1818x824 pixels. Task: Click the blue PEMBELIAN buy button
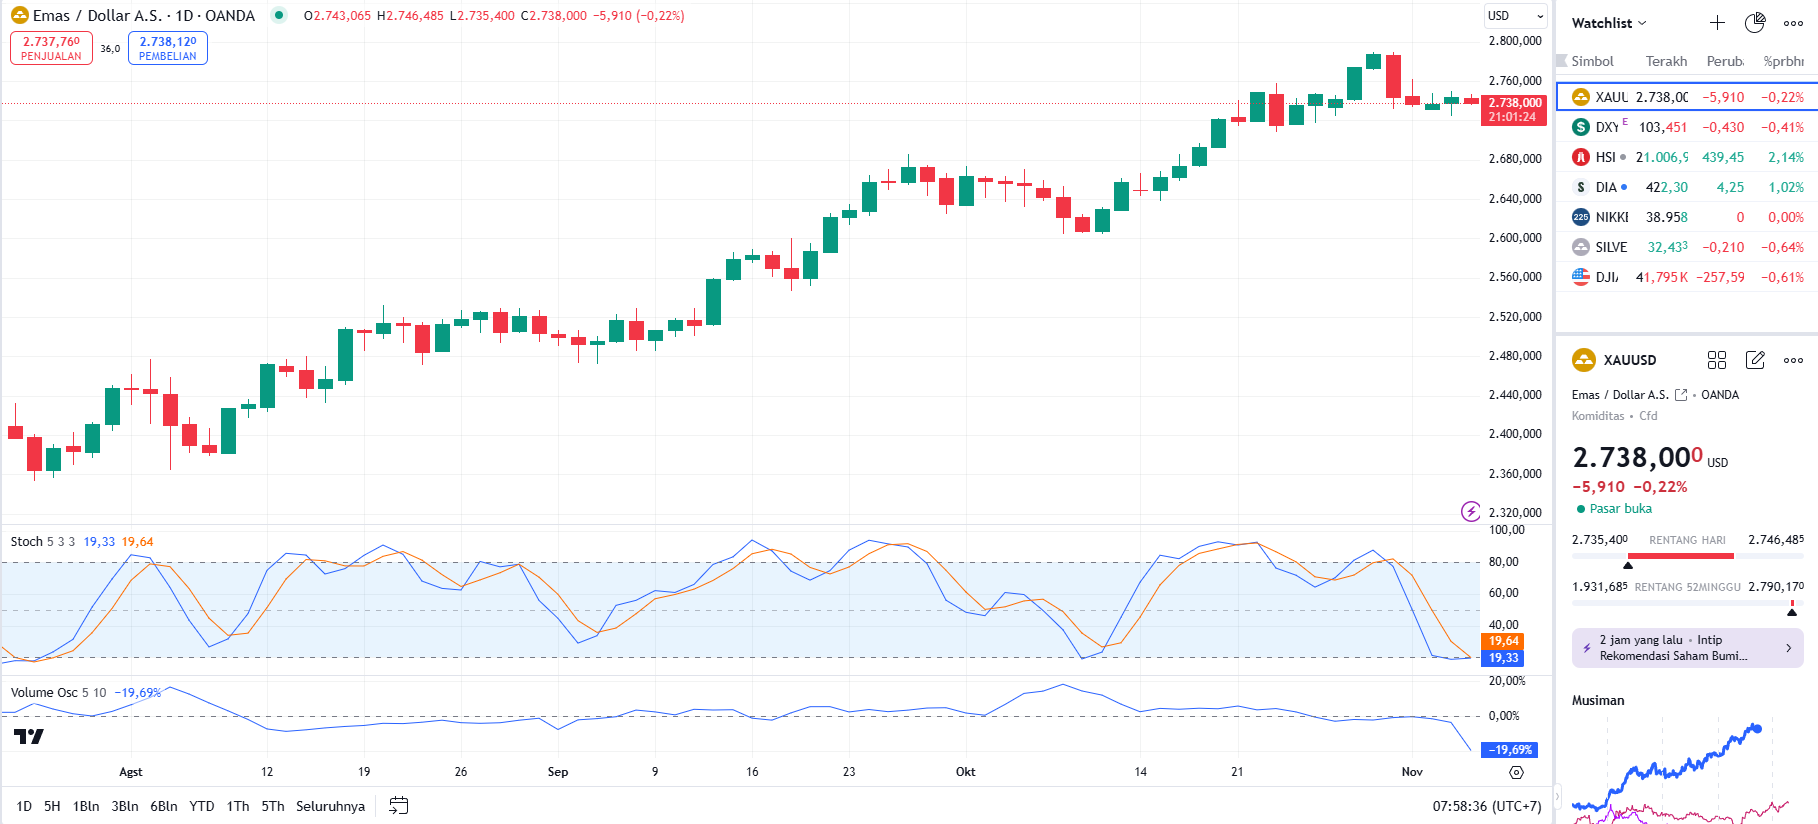coord(168,48)
